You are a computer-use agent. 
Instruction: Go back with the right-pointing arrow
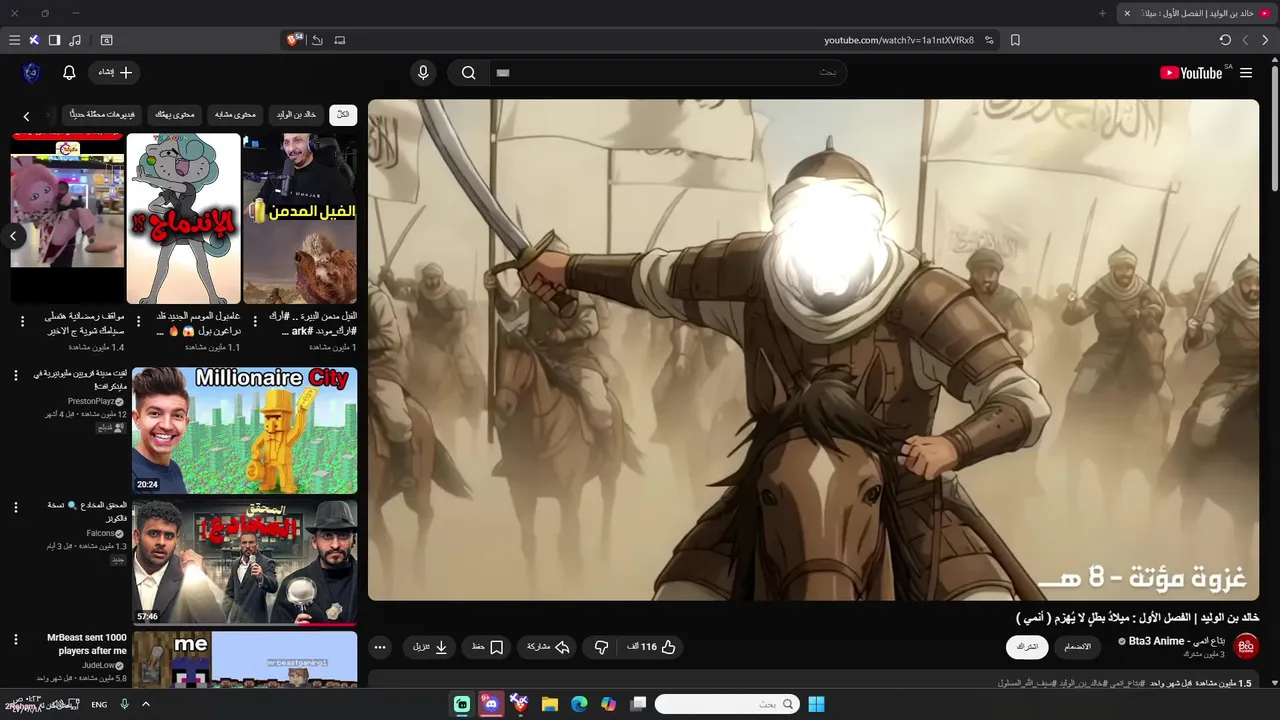(x=1265, y=40)
